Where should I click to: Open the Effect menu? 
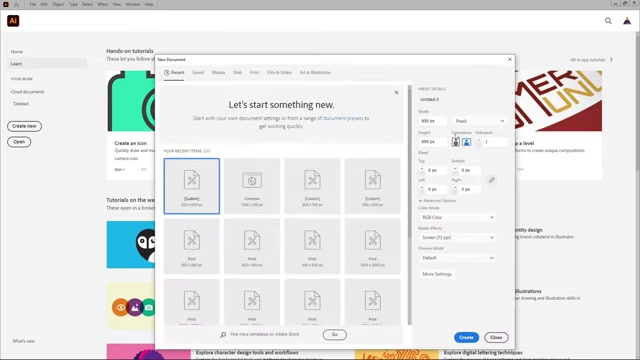(102, 4)
